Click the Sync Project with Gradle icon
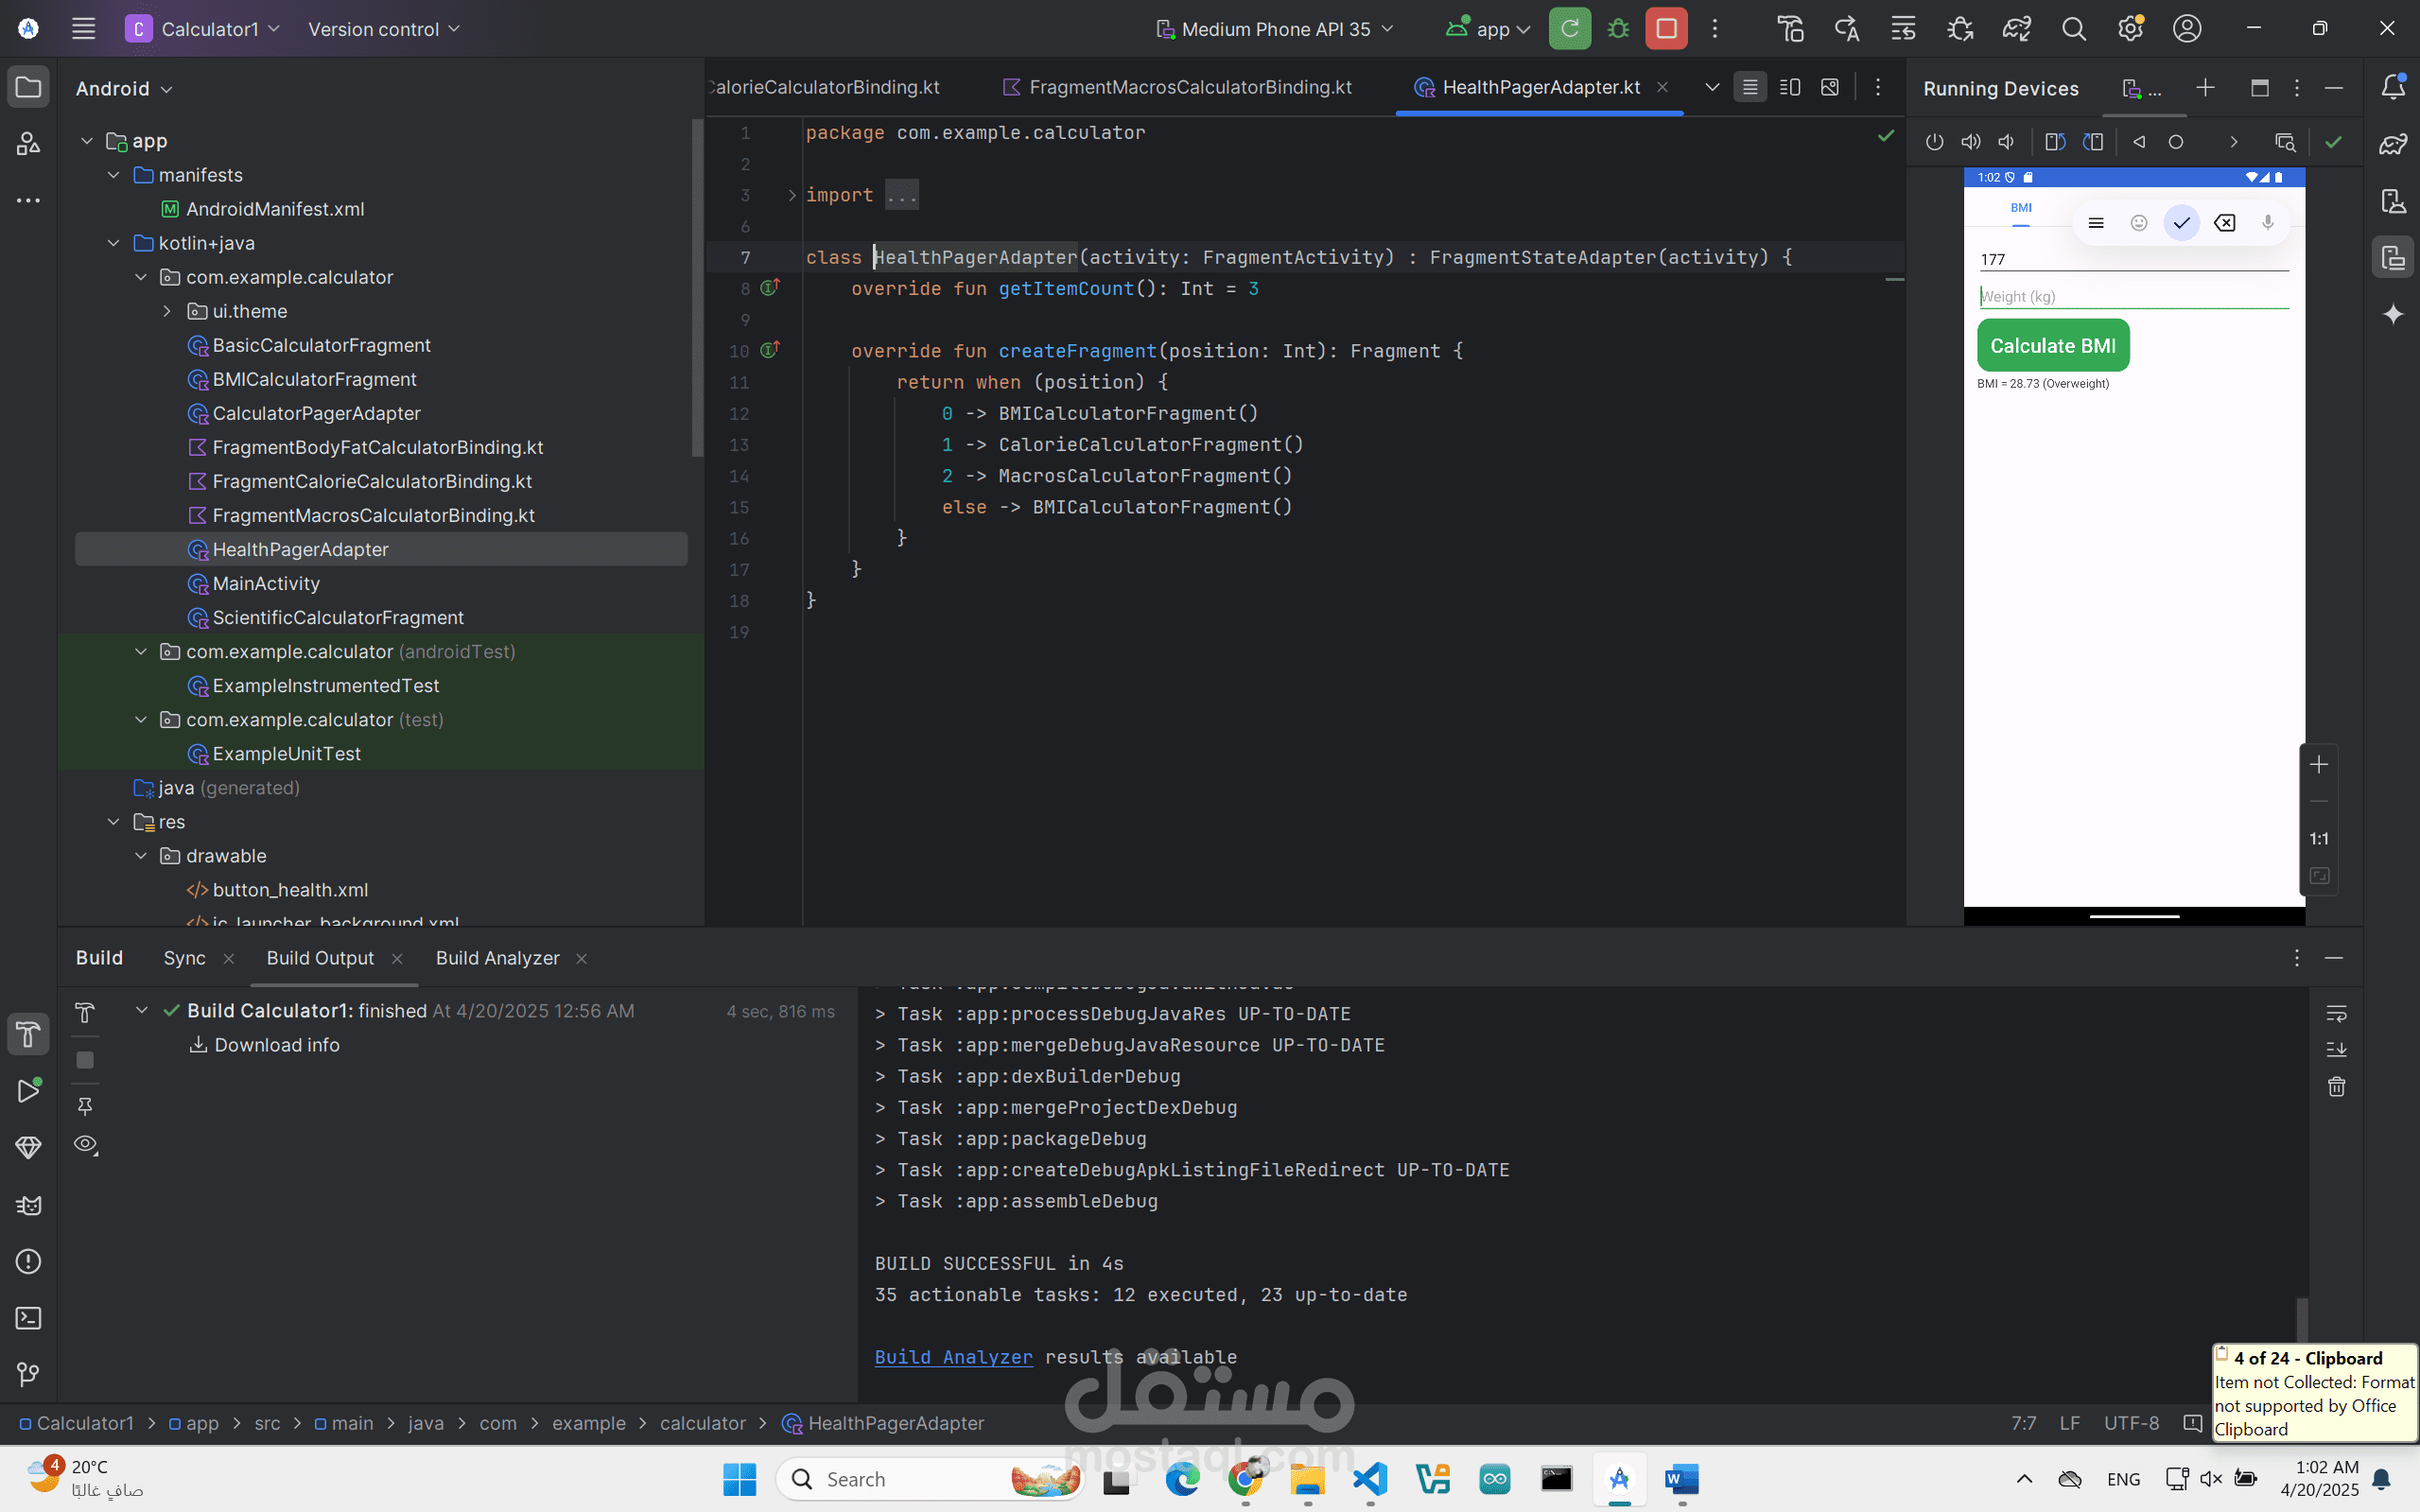 pos(2016,29)
